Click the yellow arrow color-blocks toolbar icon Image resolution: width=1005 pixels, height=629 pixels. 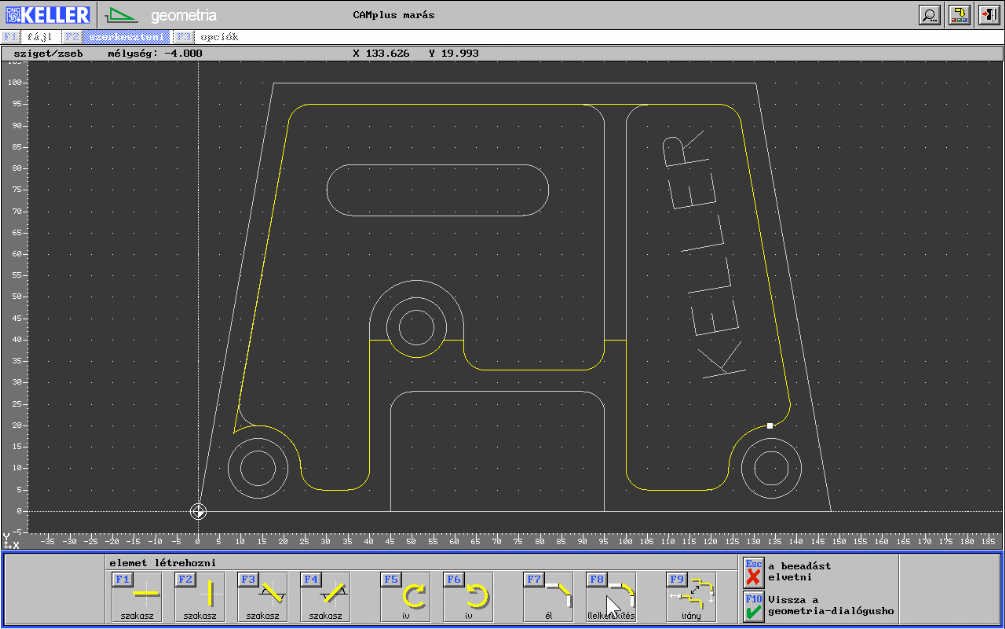click(x=959, y=15)
